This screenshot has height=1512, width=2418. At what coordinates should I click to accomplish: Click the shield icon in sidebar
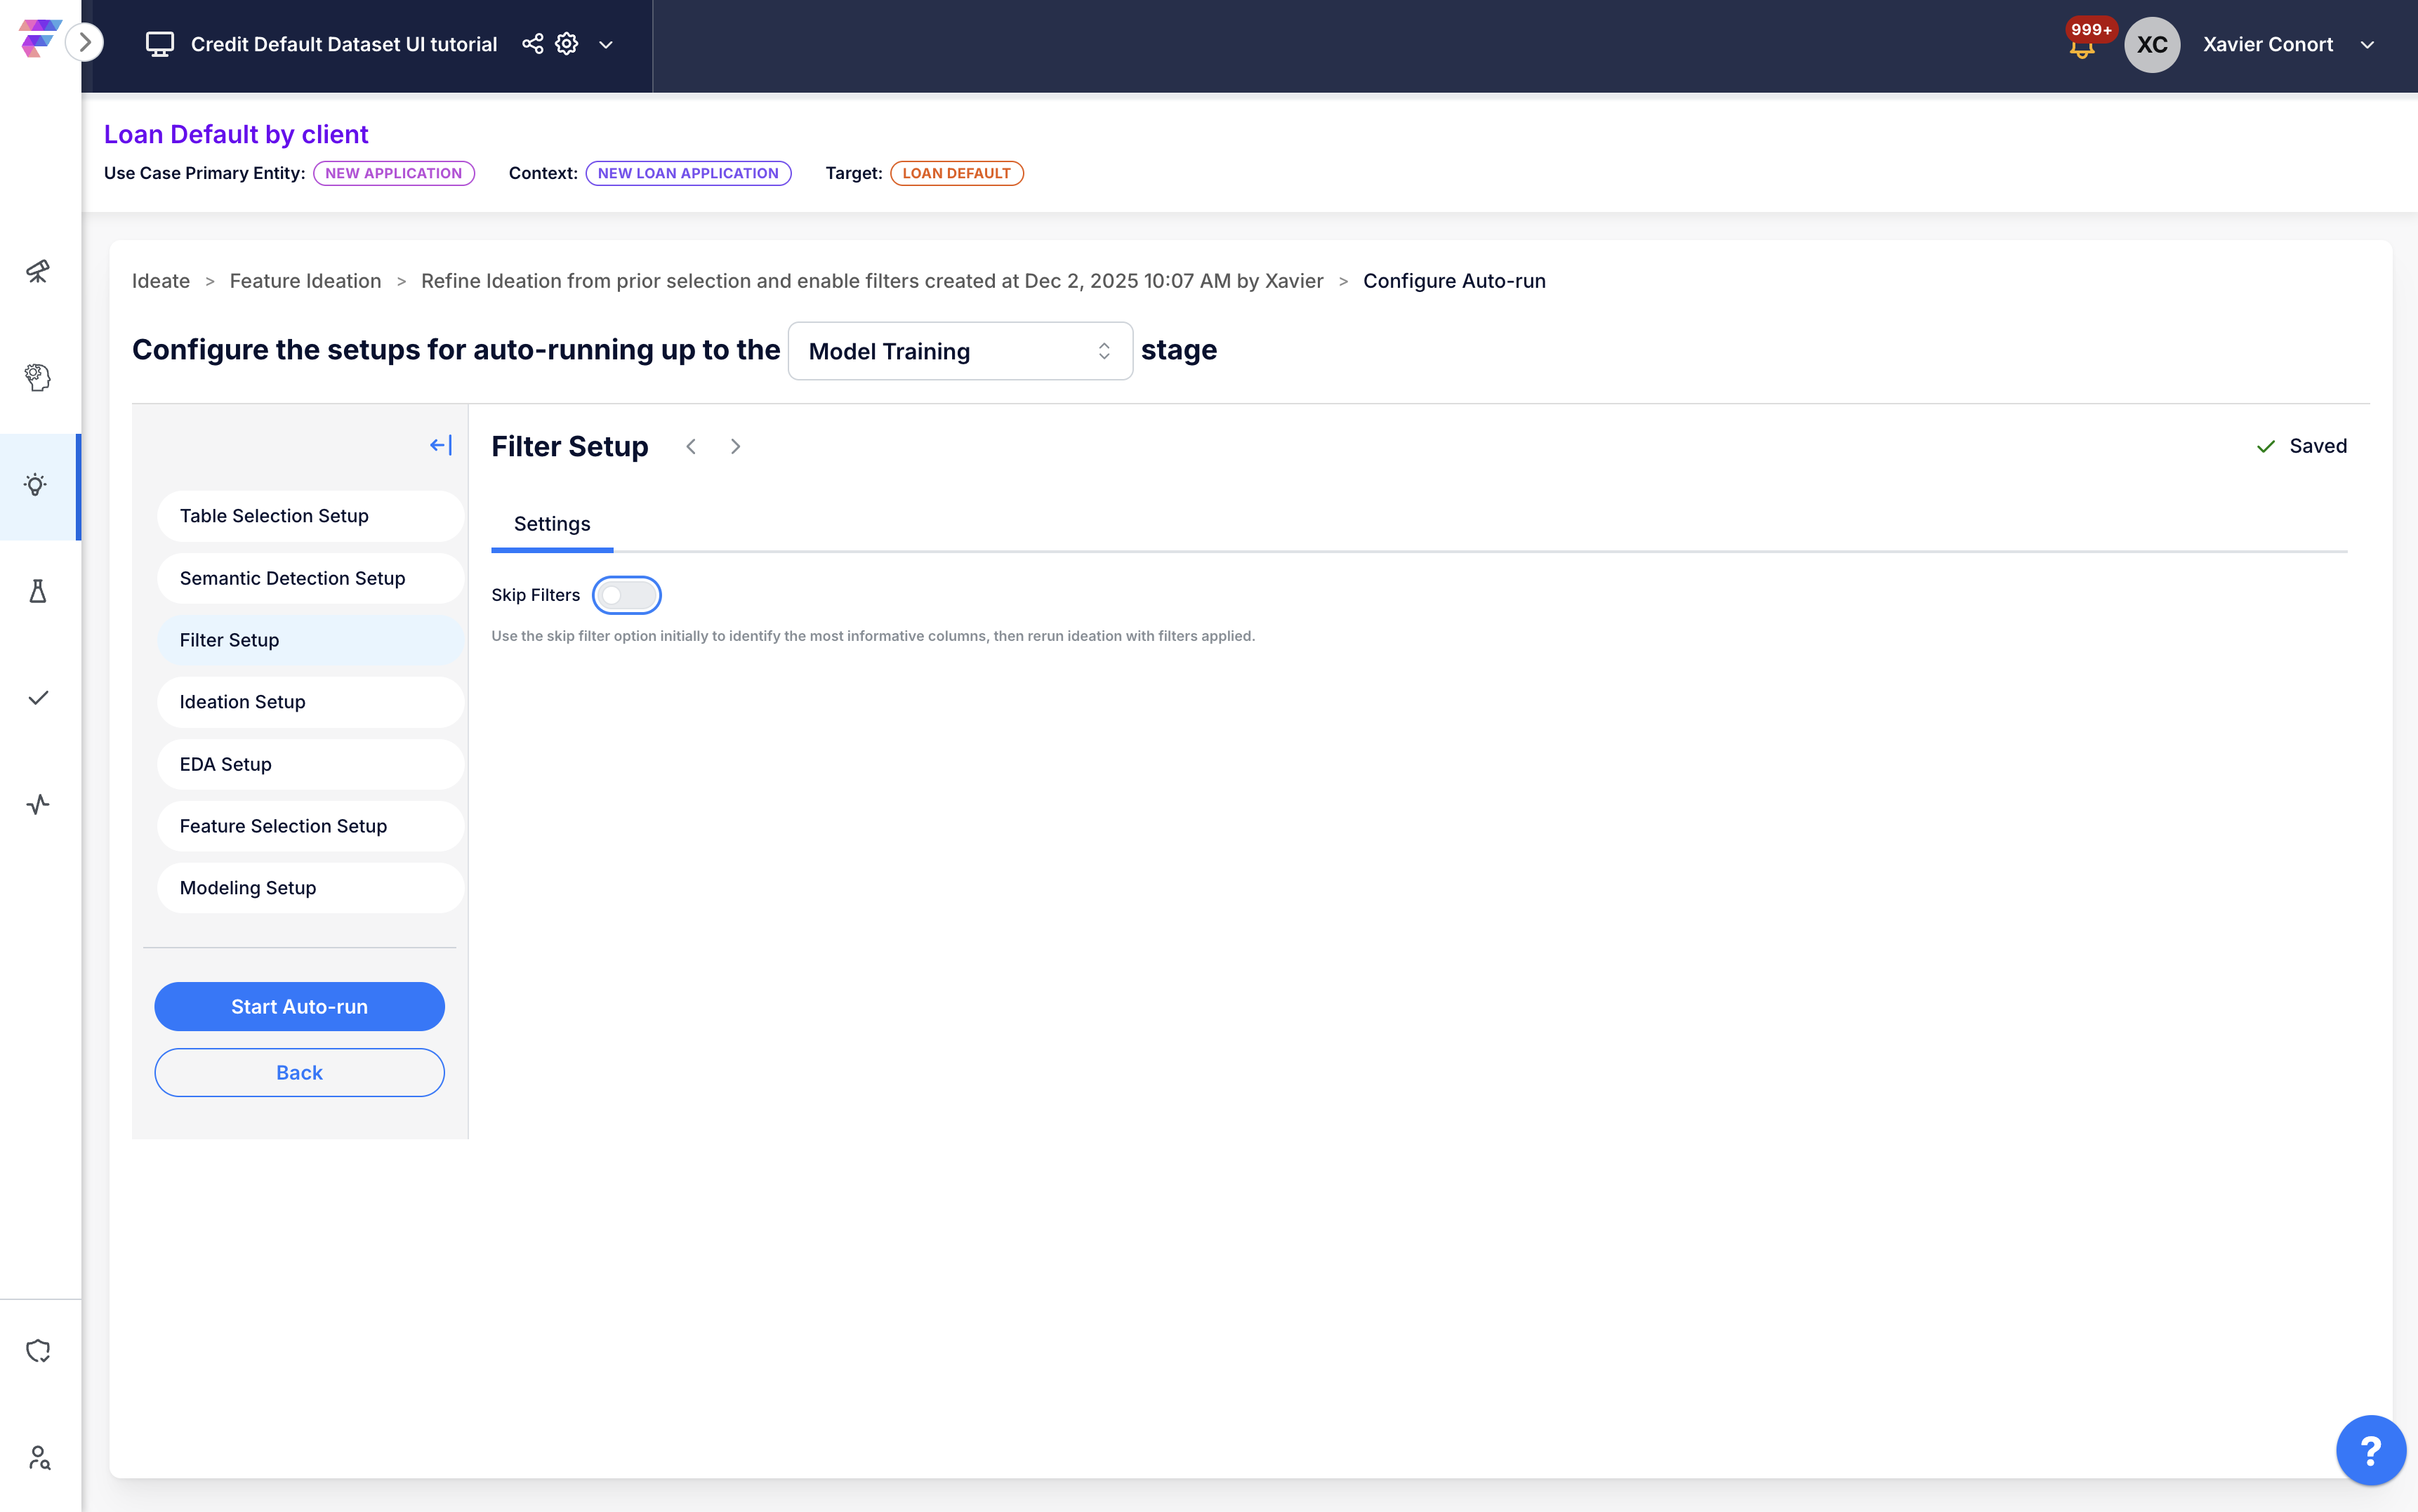point(38,1351)
